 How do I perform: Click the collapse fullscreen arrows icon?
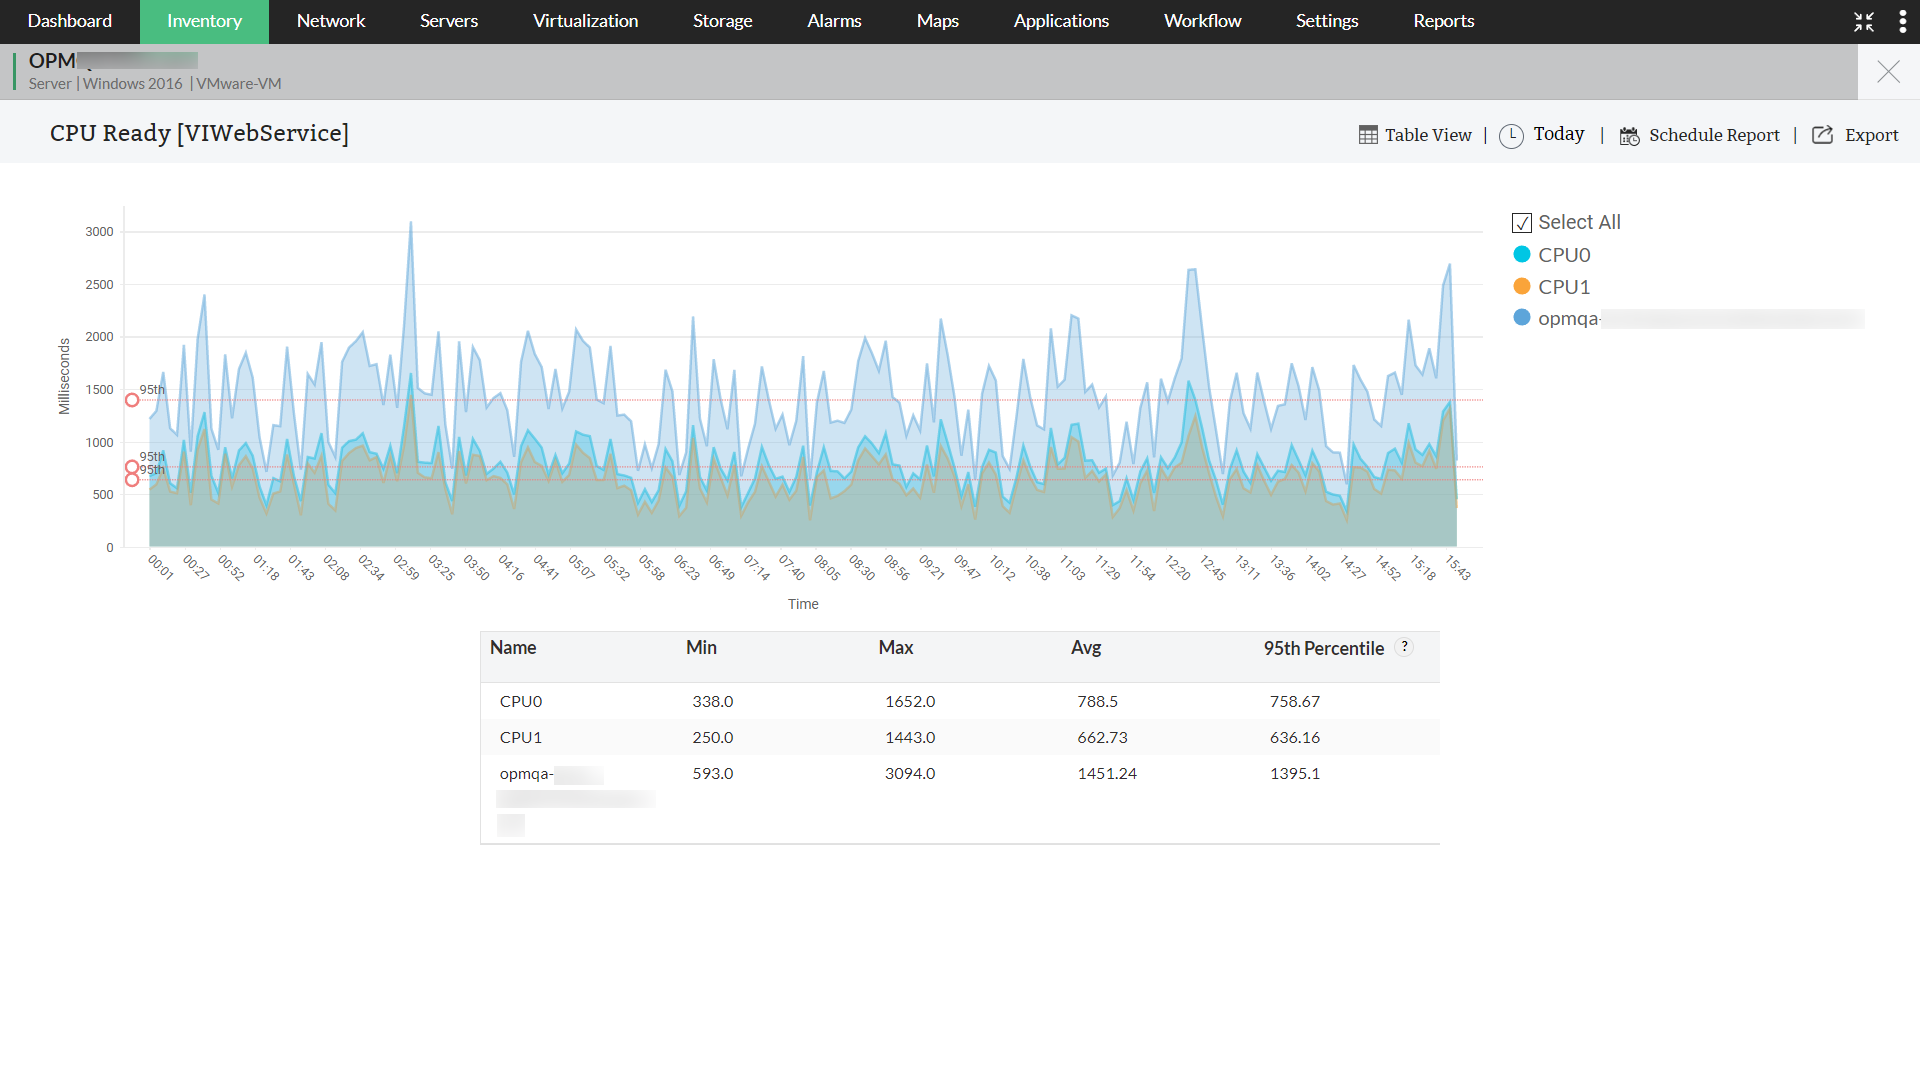(1864, 22)
